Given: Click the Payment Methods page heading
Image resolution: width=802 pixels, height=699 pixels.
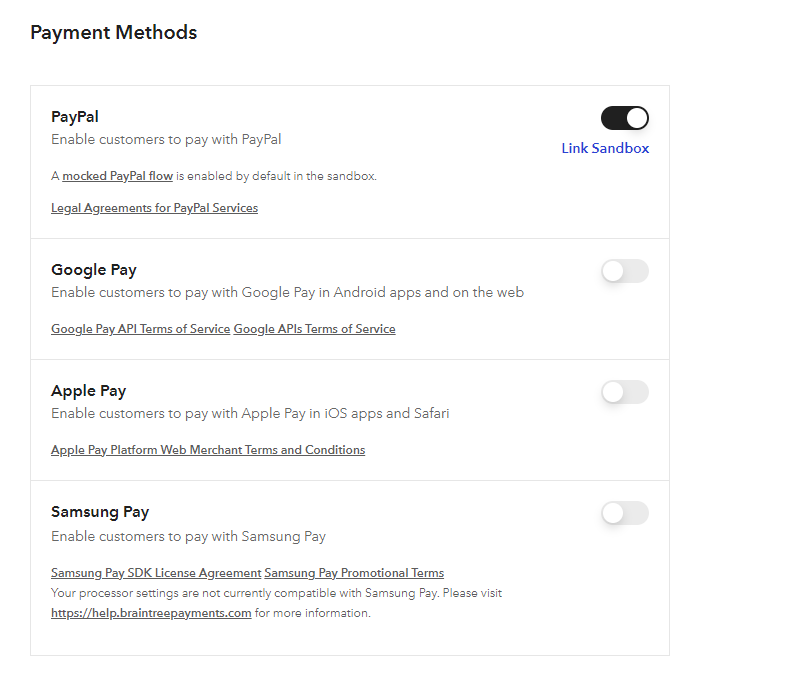Looking at the screenshot, I should point(113,32).
